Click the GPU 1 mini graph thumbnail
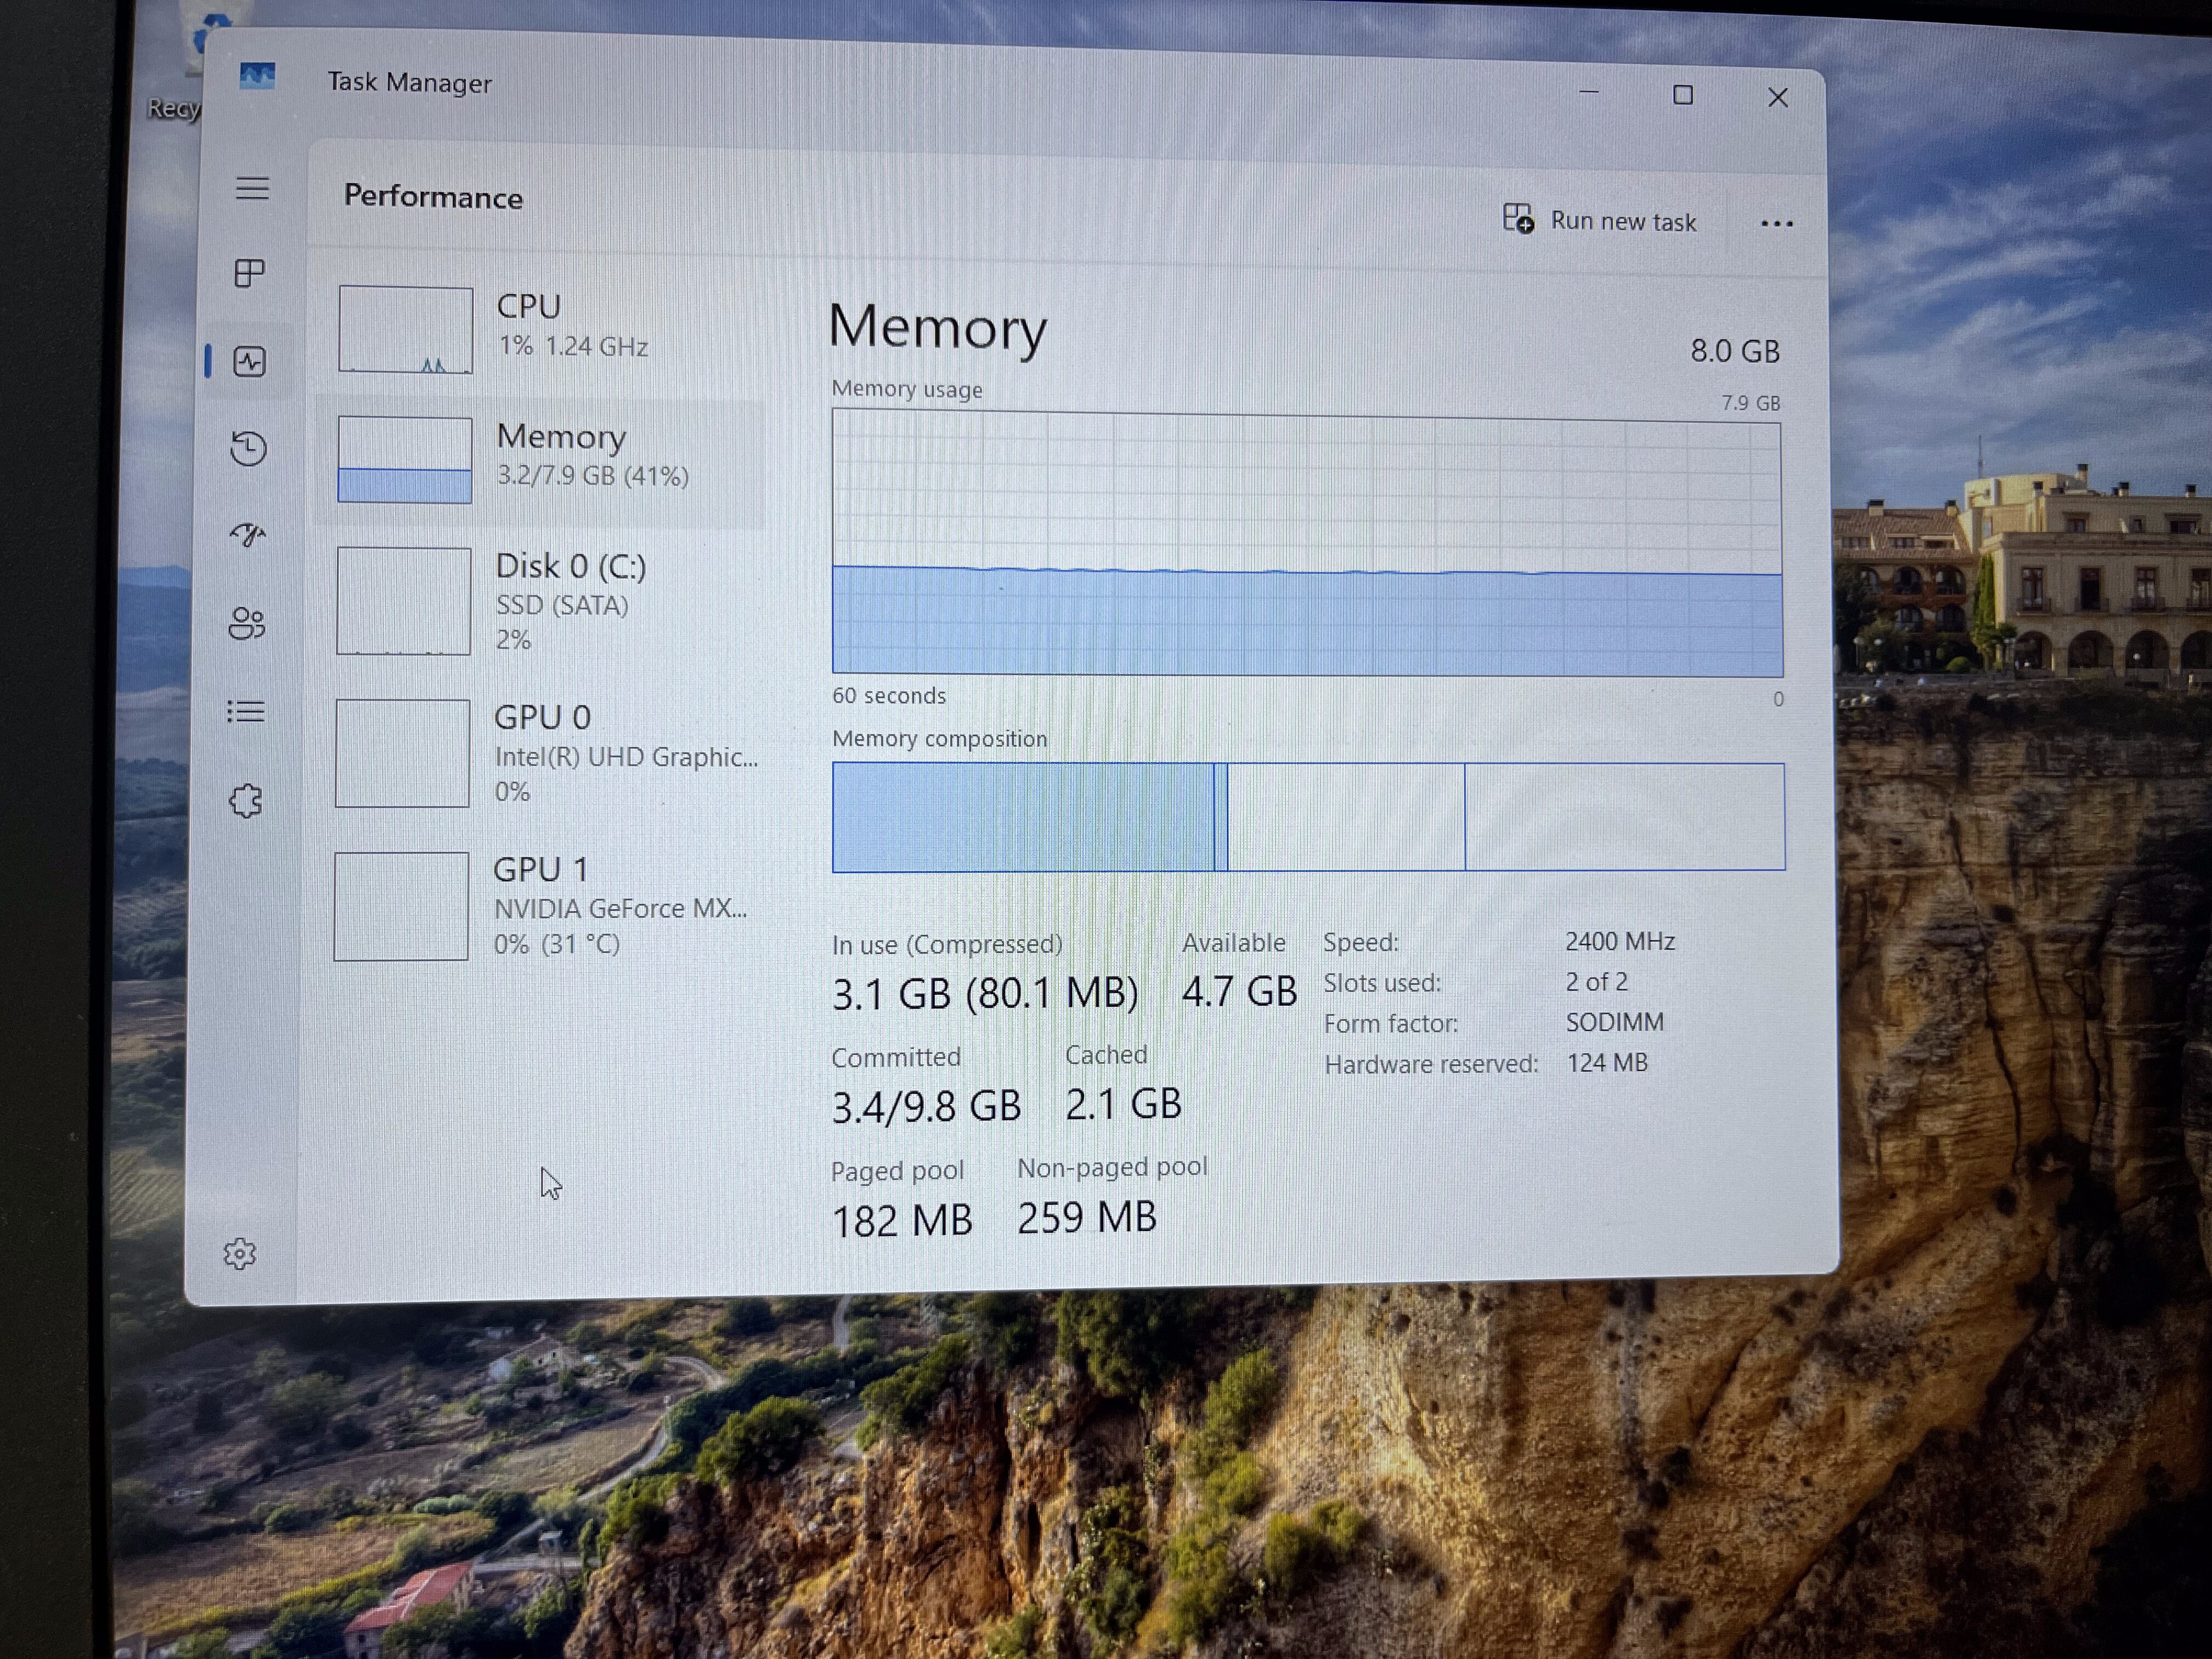This screenshot has width=2212, height=1659. click(401, 906)
